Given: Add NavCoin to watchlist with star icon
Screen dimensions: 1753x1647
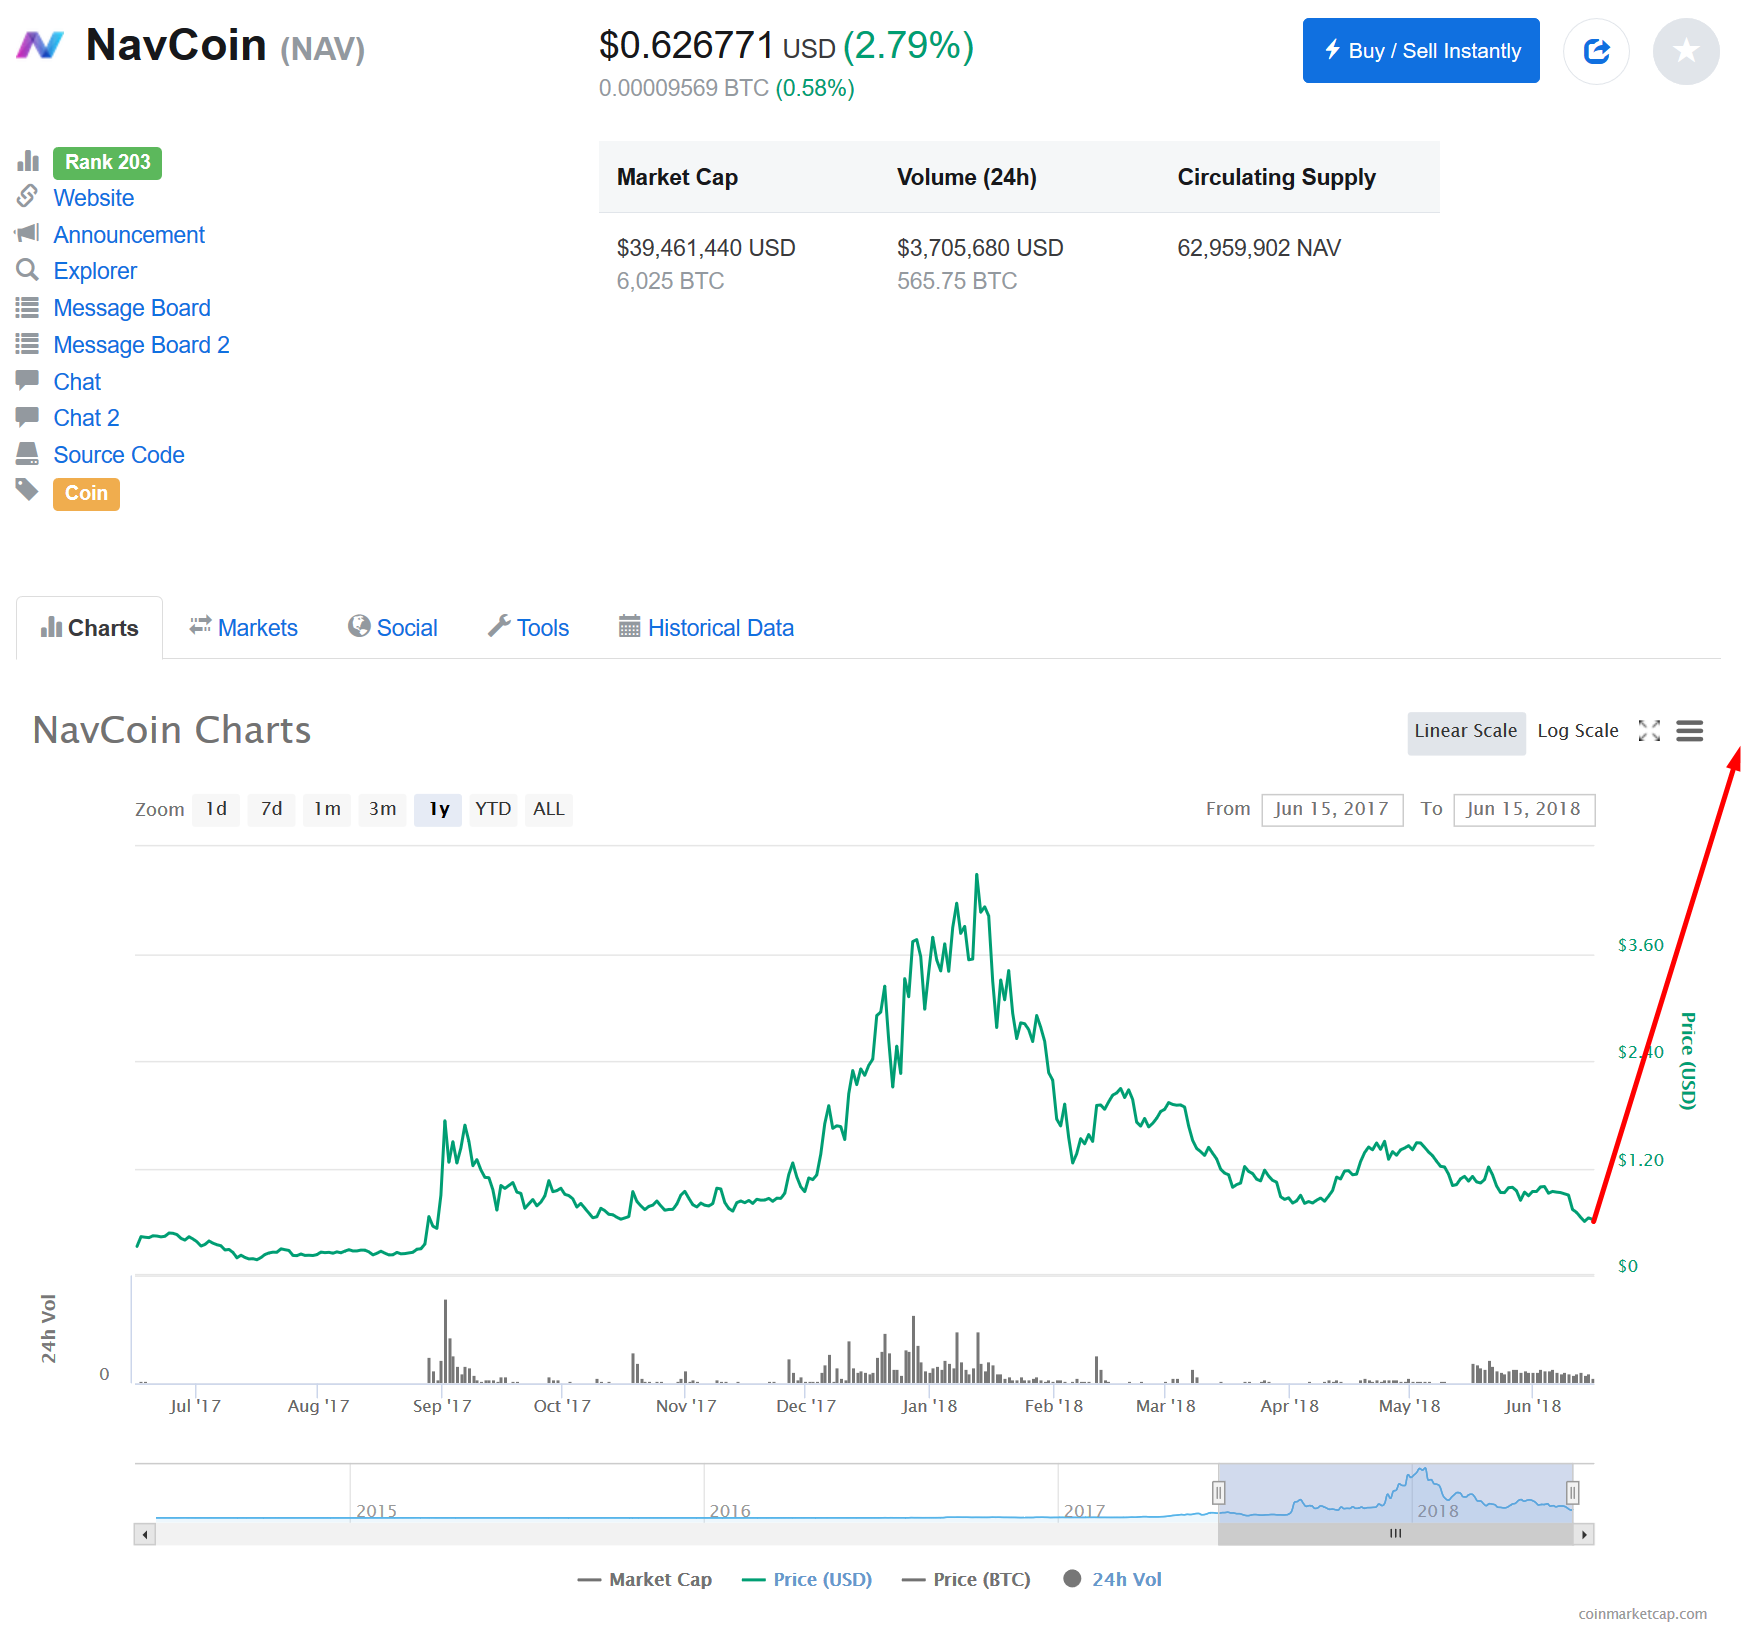Looking at the screenshot, I should 1686,51.
